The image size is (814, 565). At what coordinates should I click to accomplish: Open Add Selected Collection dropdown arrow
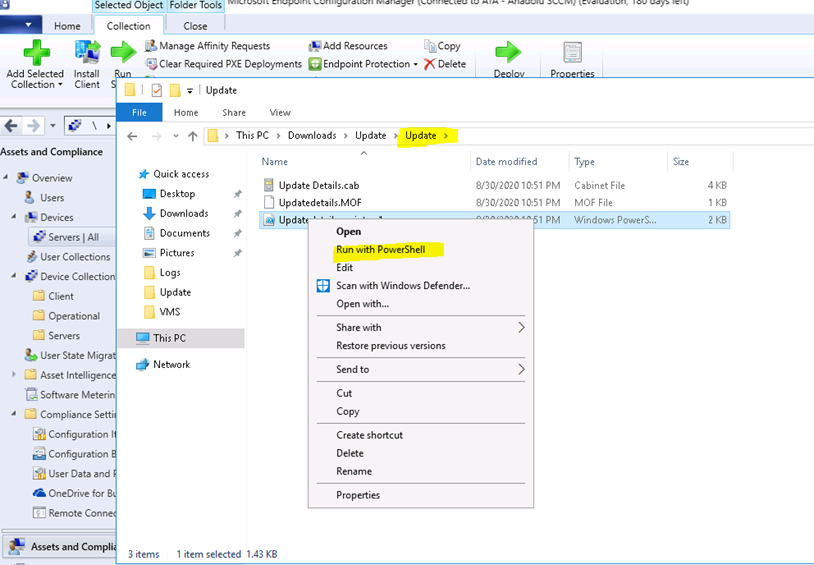pos(60,85)
